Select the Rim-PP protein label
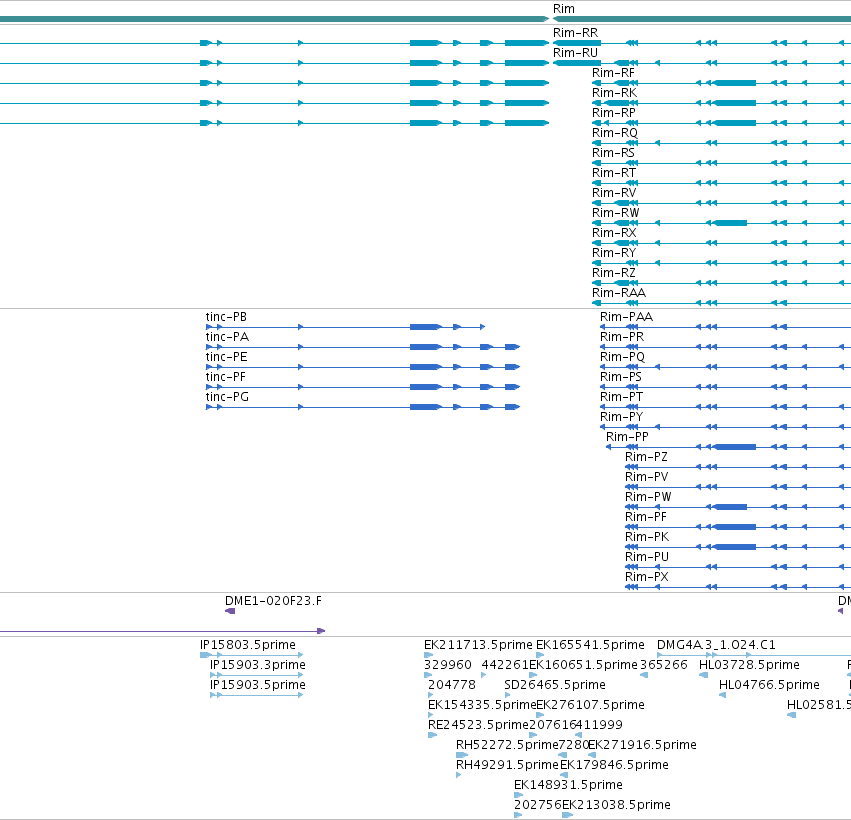The image size is (851, 820). 627,437
